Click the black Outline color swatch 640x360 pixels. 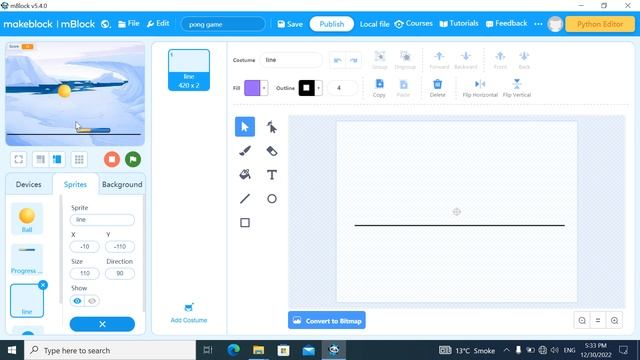(307, 88)
